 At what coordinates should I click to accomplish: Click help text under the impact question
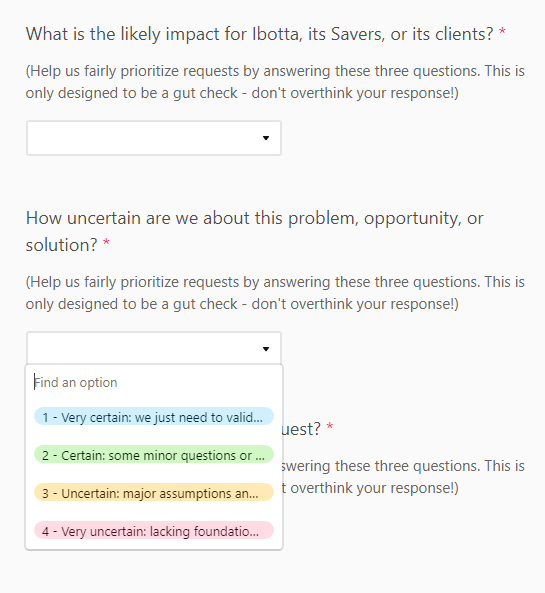[x=275, y=82]
